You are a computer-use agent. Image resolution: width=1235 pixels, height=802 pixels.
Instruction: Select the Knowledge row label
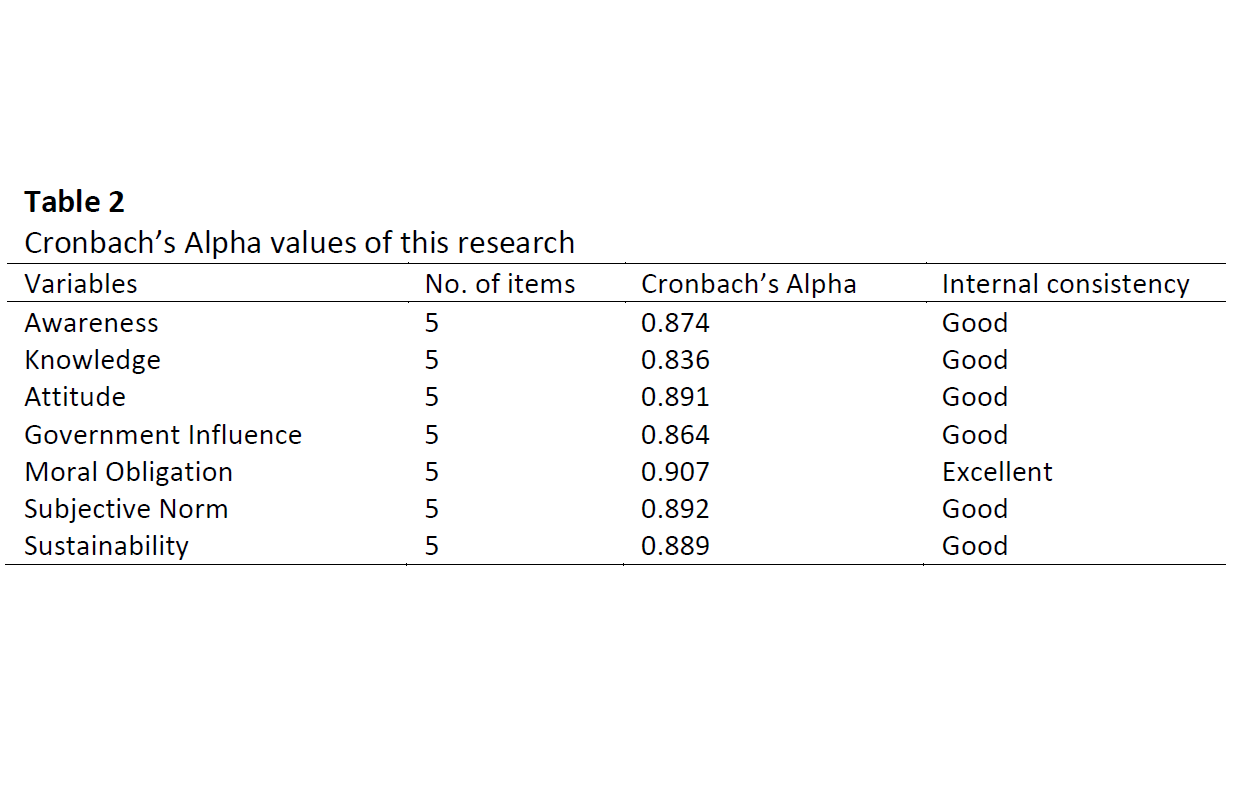coord(92,360)
